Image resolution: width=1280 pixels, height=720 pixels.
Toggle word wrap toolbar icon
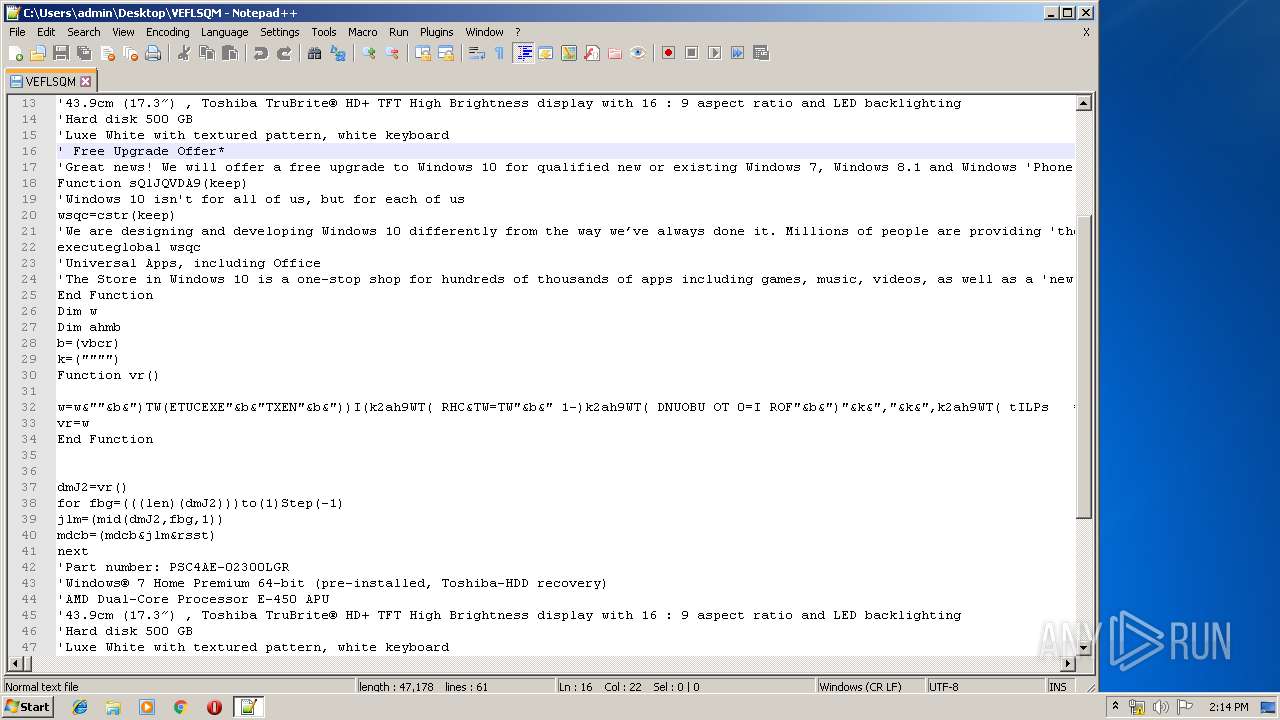click(x=477, y=53)
